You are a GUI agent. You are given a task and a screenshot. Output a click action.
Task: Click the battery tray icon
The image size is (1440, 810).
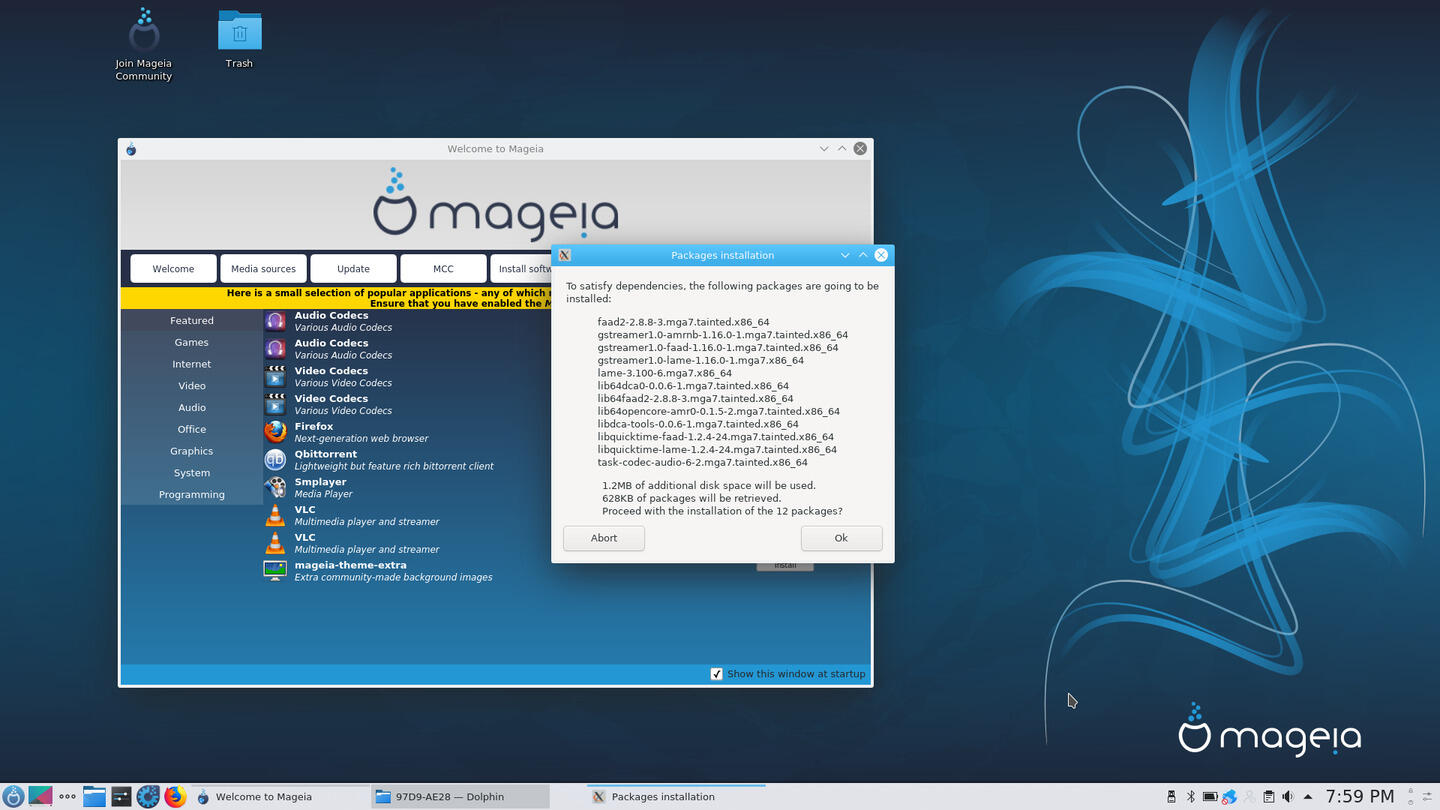coord(1210,797)
